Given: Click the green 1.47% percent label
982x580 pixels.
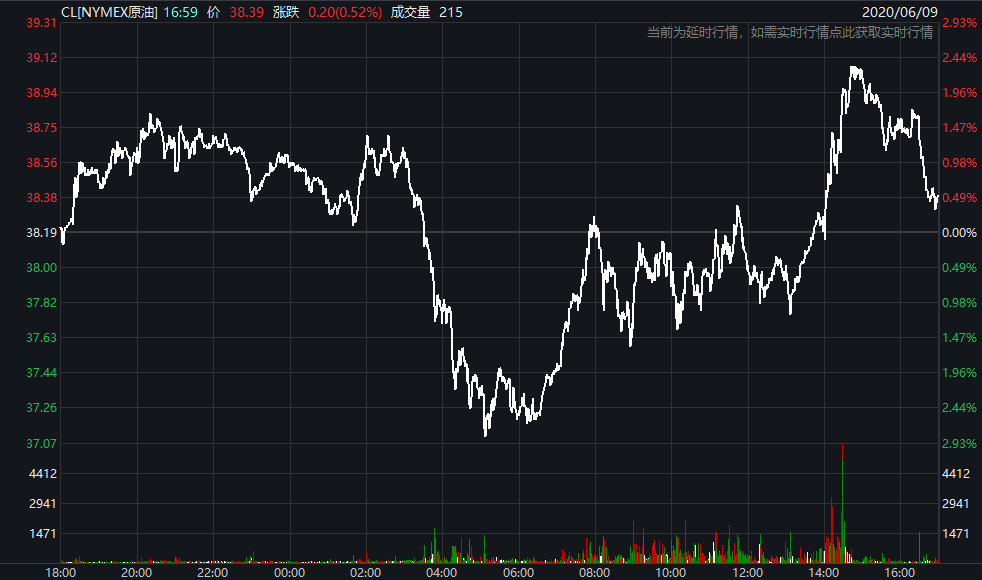Looking at the screenshot, I should tap(959, 338).
